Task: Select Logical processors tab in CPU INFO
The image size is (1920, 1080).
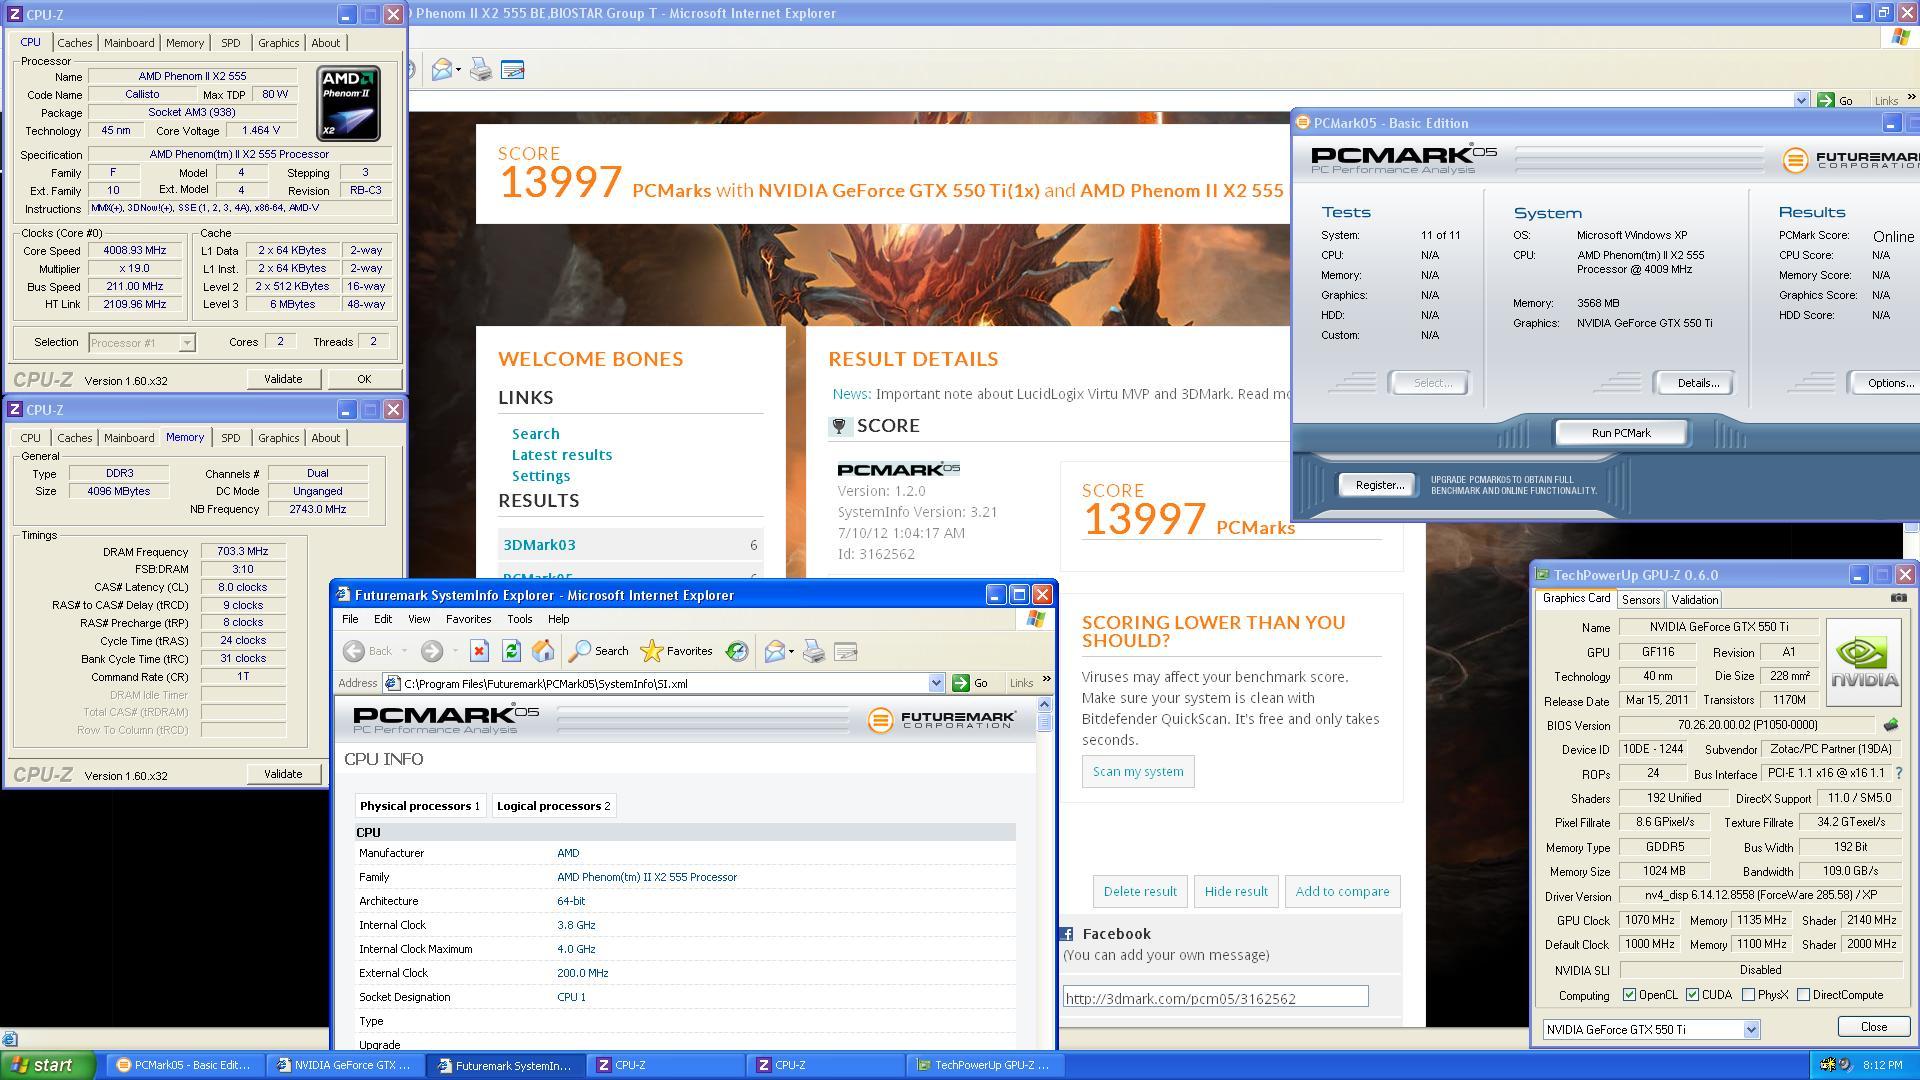Action: point(553,806)
